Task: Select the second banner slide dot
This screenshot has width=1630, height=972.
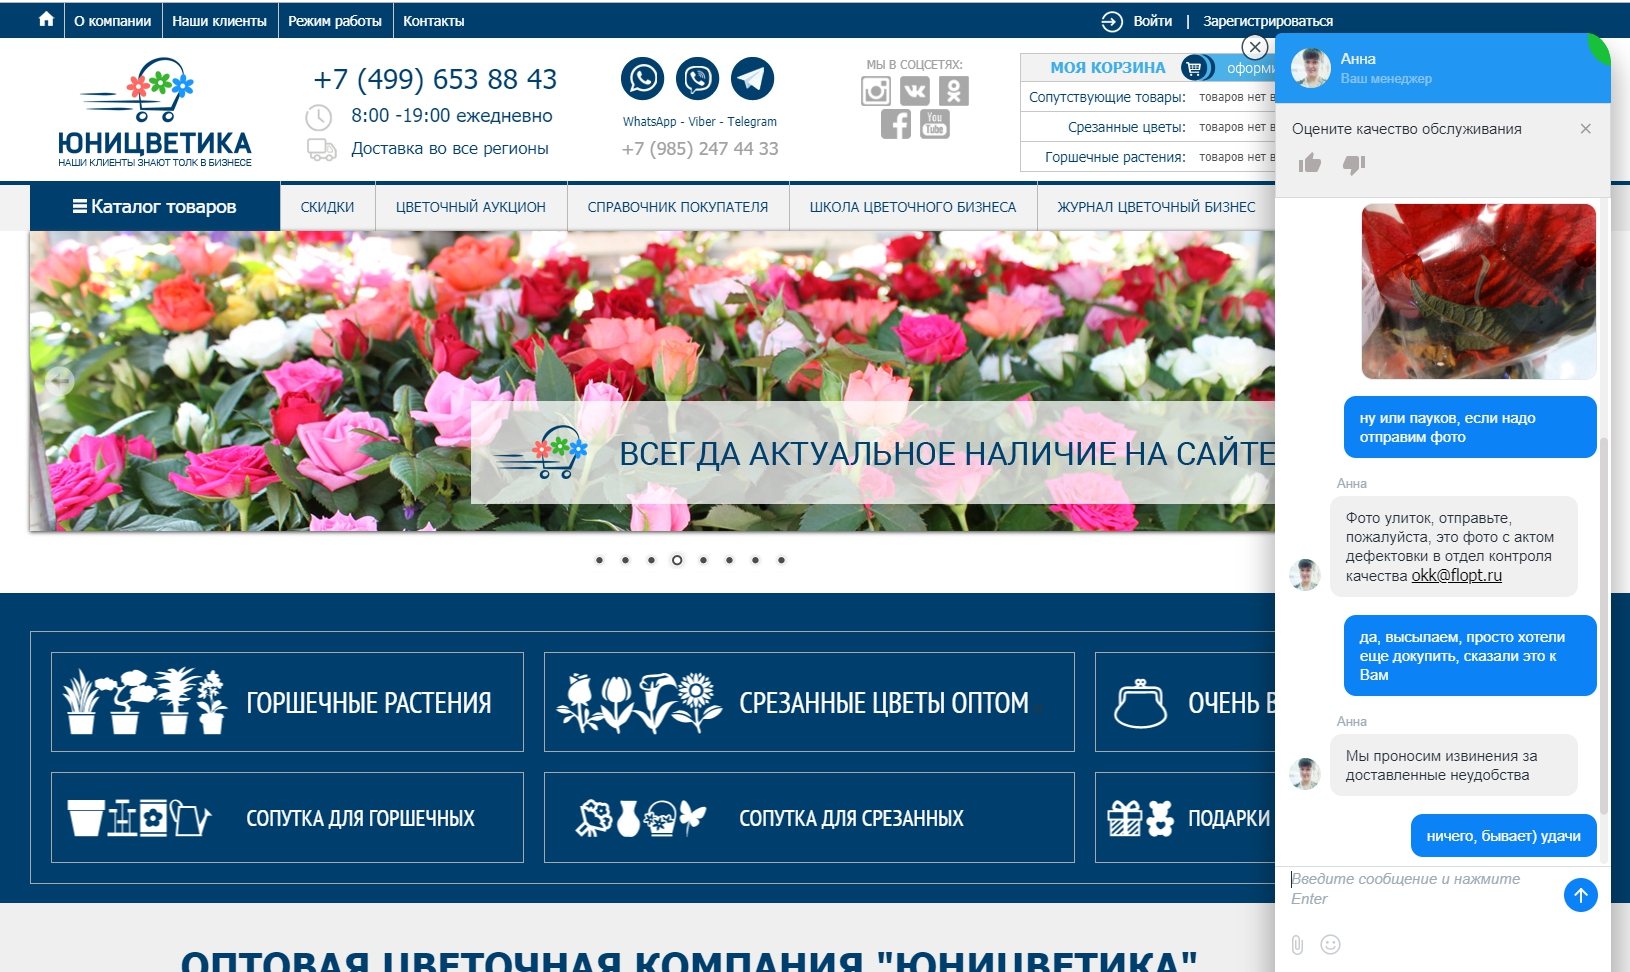Action: click(x=625, y=560)
